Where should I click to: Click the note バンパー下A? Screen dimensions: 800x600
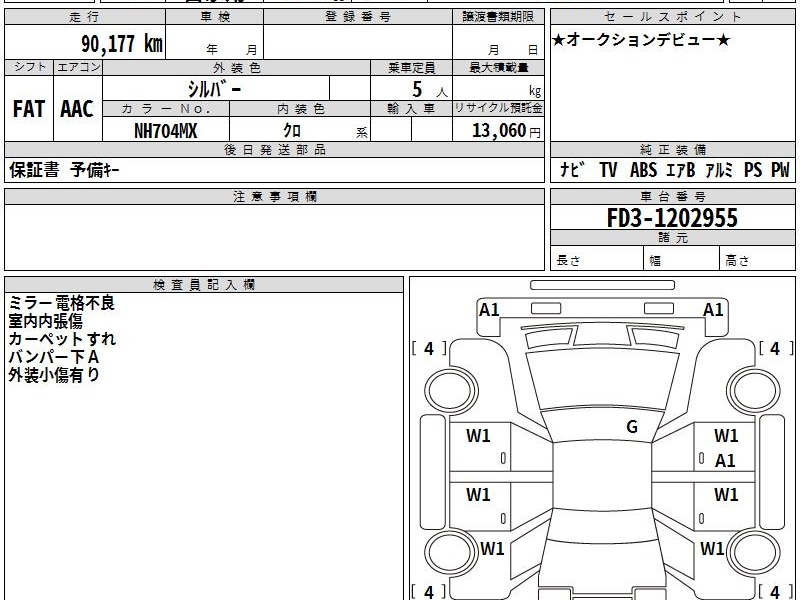[54, 357]
